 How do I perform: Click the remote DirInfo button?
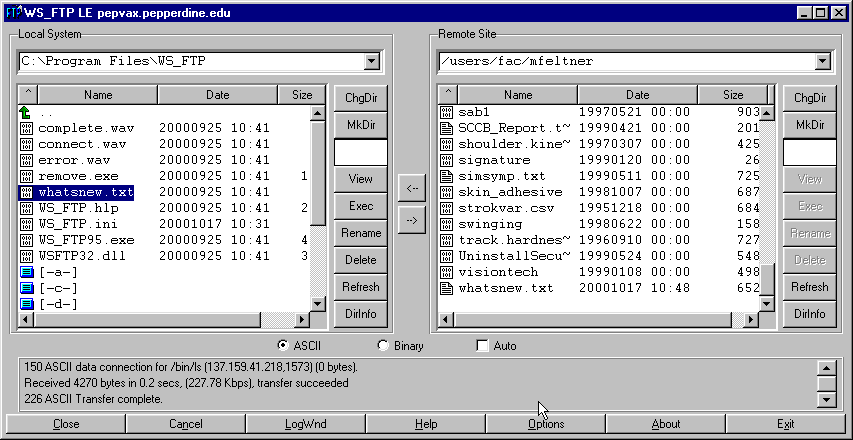pyautogui.click(x=809, y=314)
